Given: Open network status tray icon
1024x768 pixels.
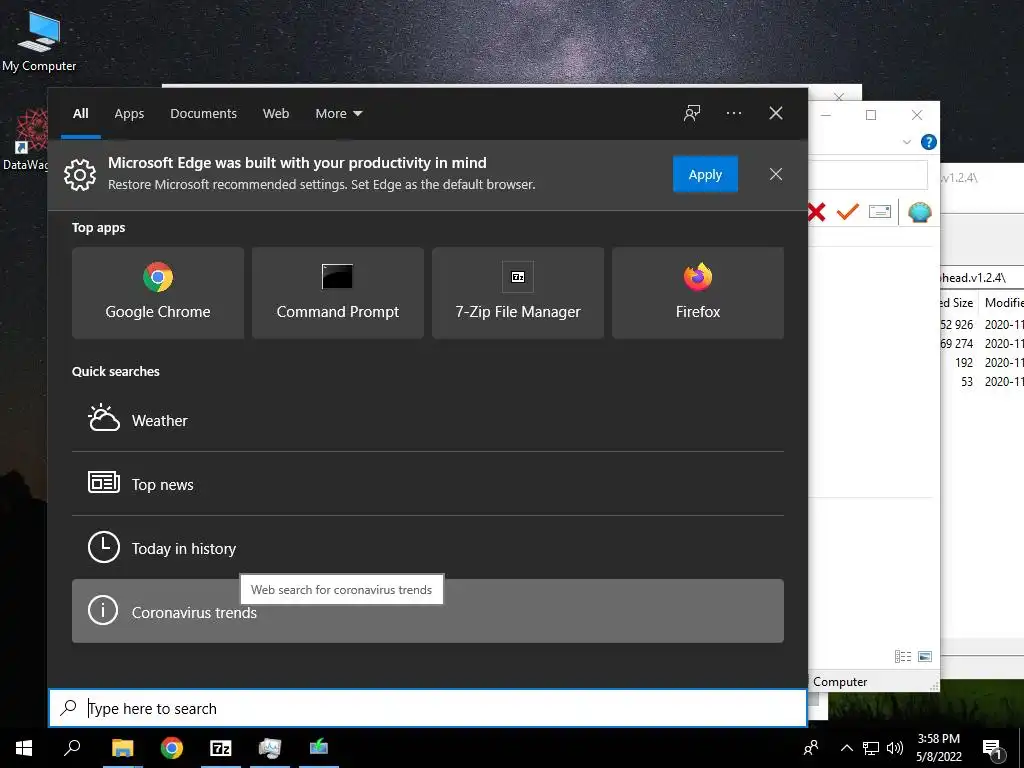Looking at the screenshot, I should [871, 748].
